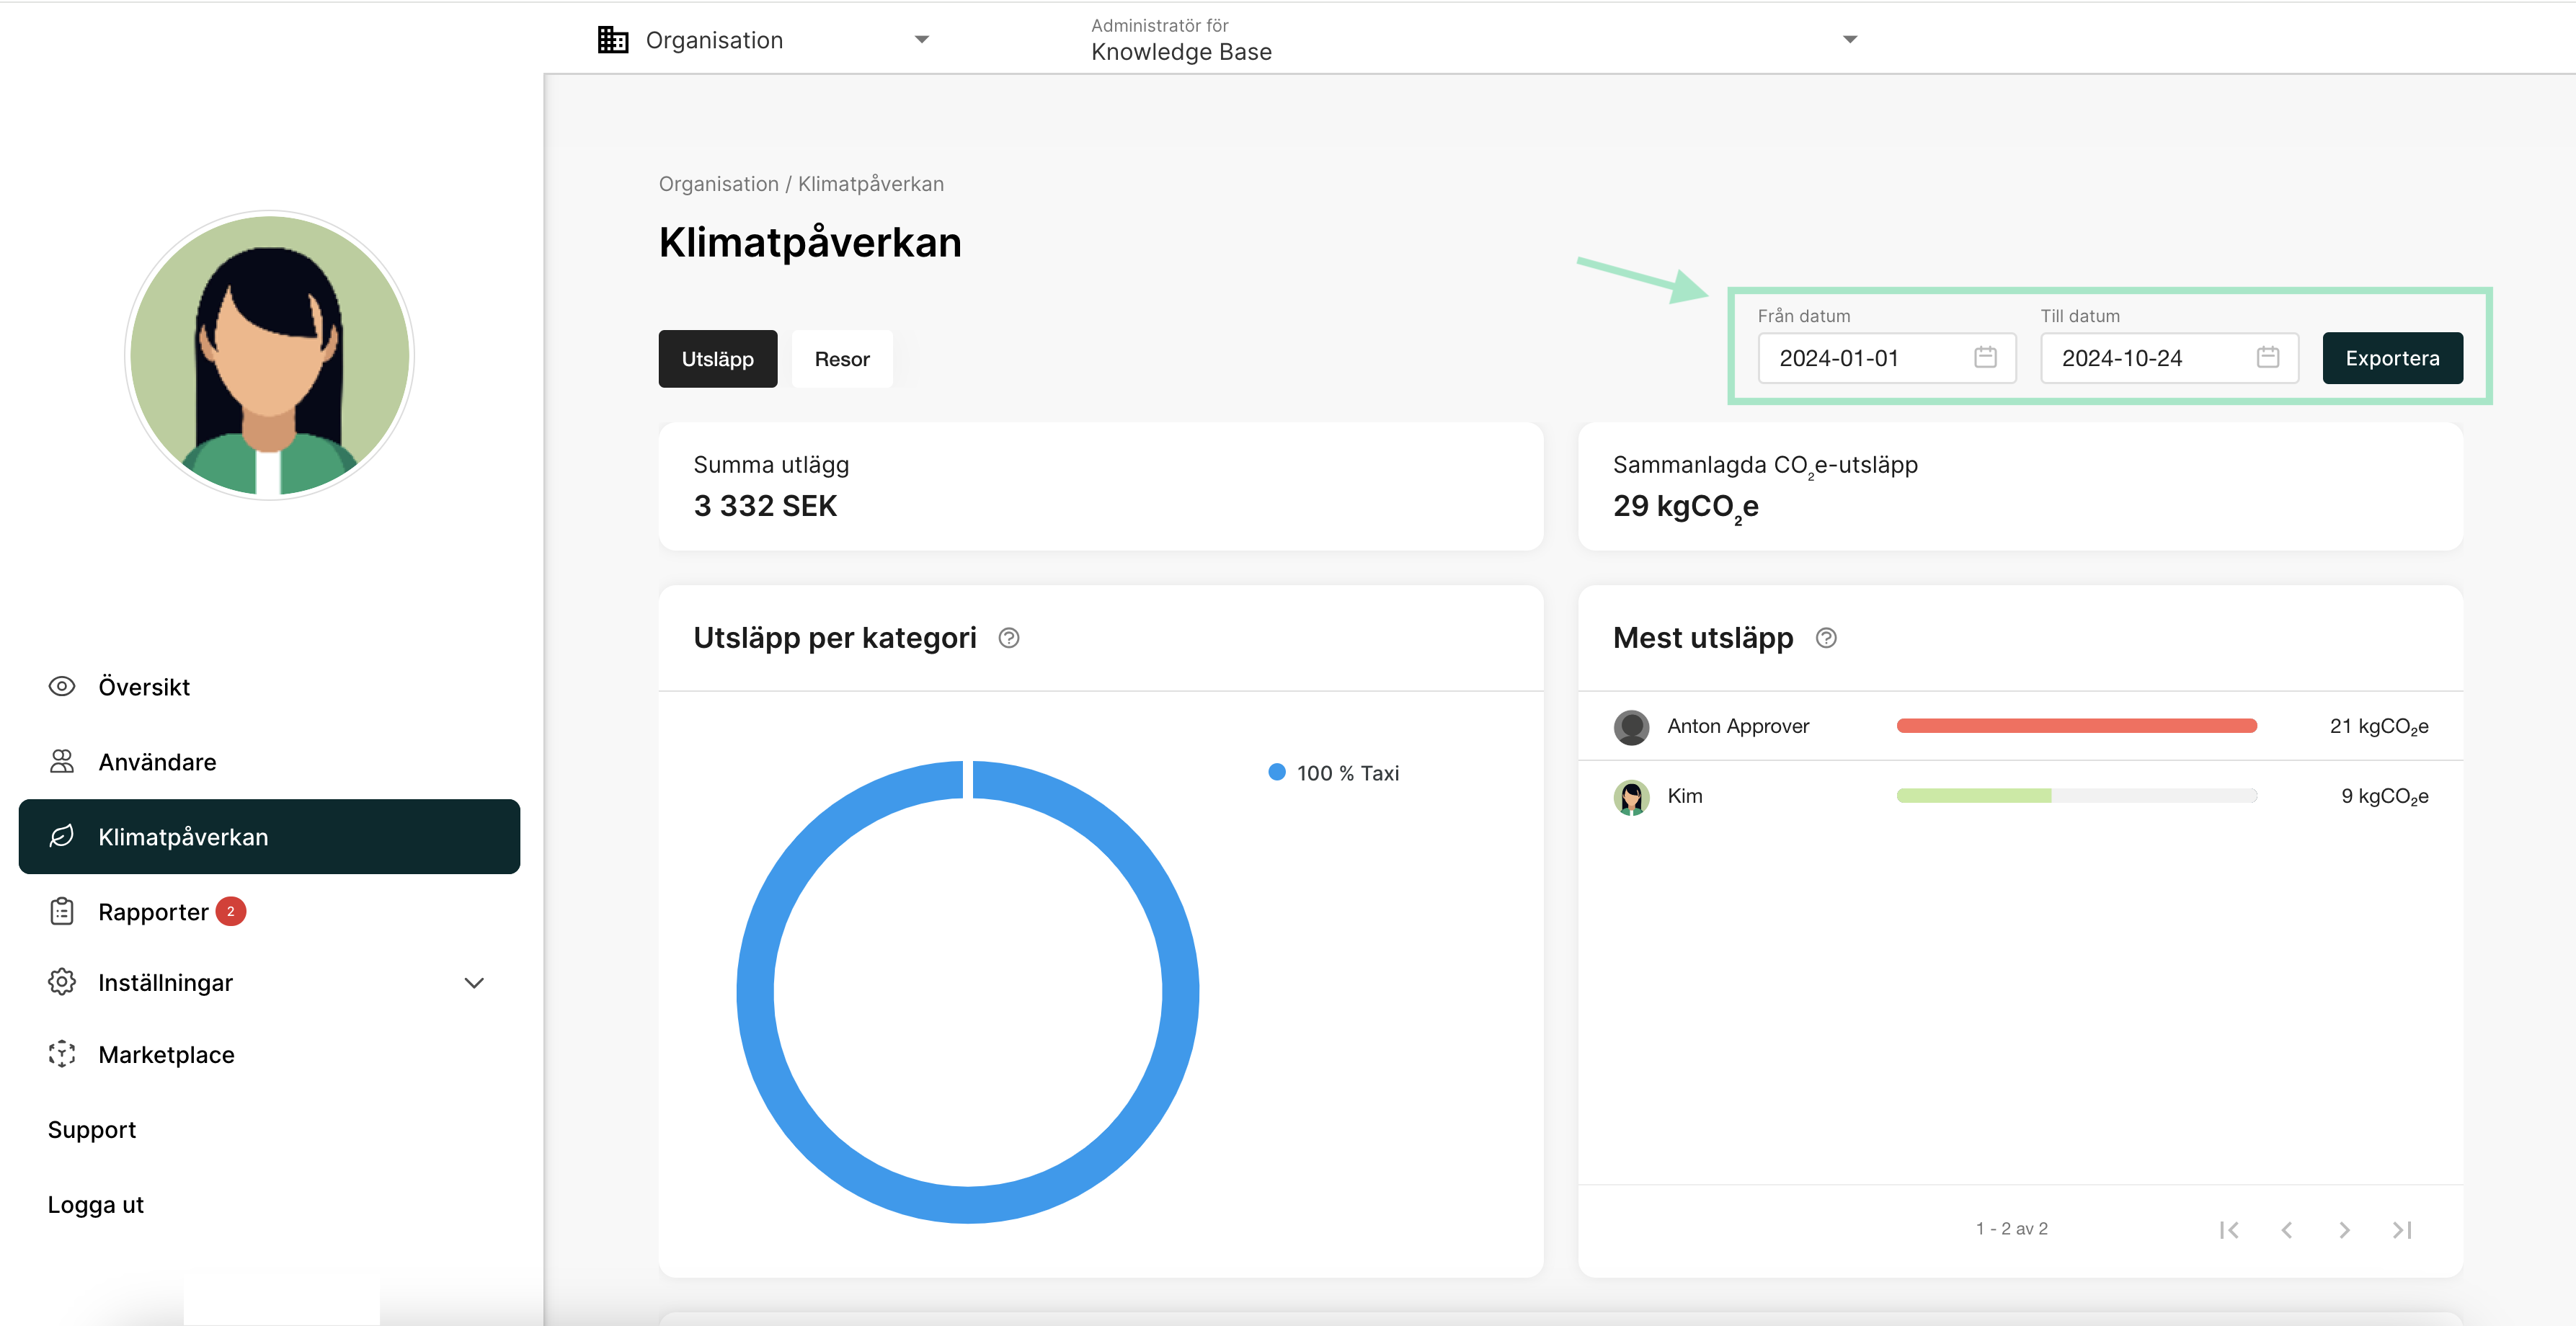Click the 1 - 2 av 2 pagination text
This screenshot has width=2576, height=1326.
(x=2011, y=1229)
